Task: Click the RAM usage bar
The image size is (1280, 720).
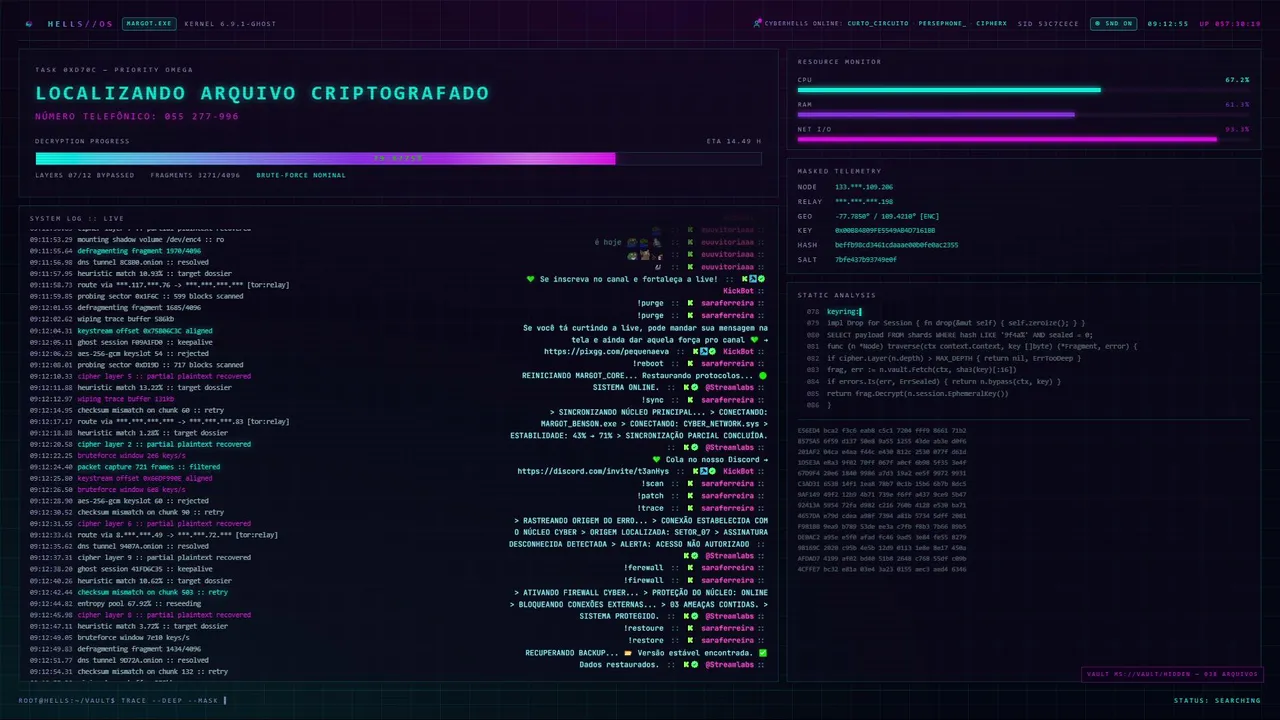Action: click(1023, 114)
